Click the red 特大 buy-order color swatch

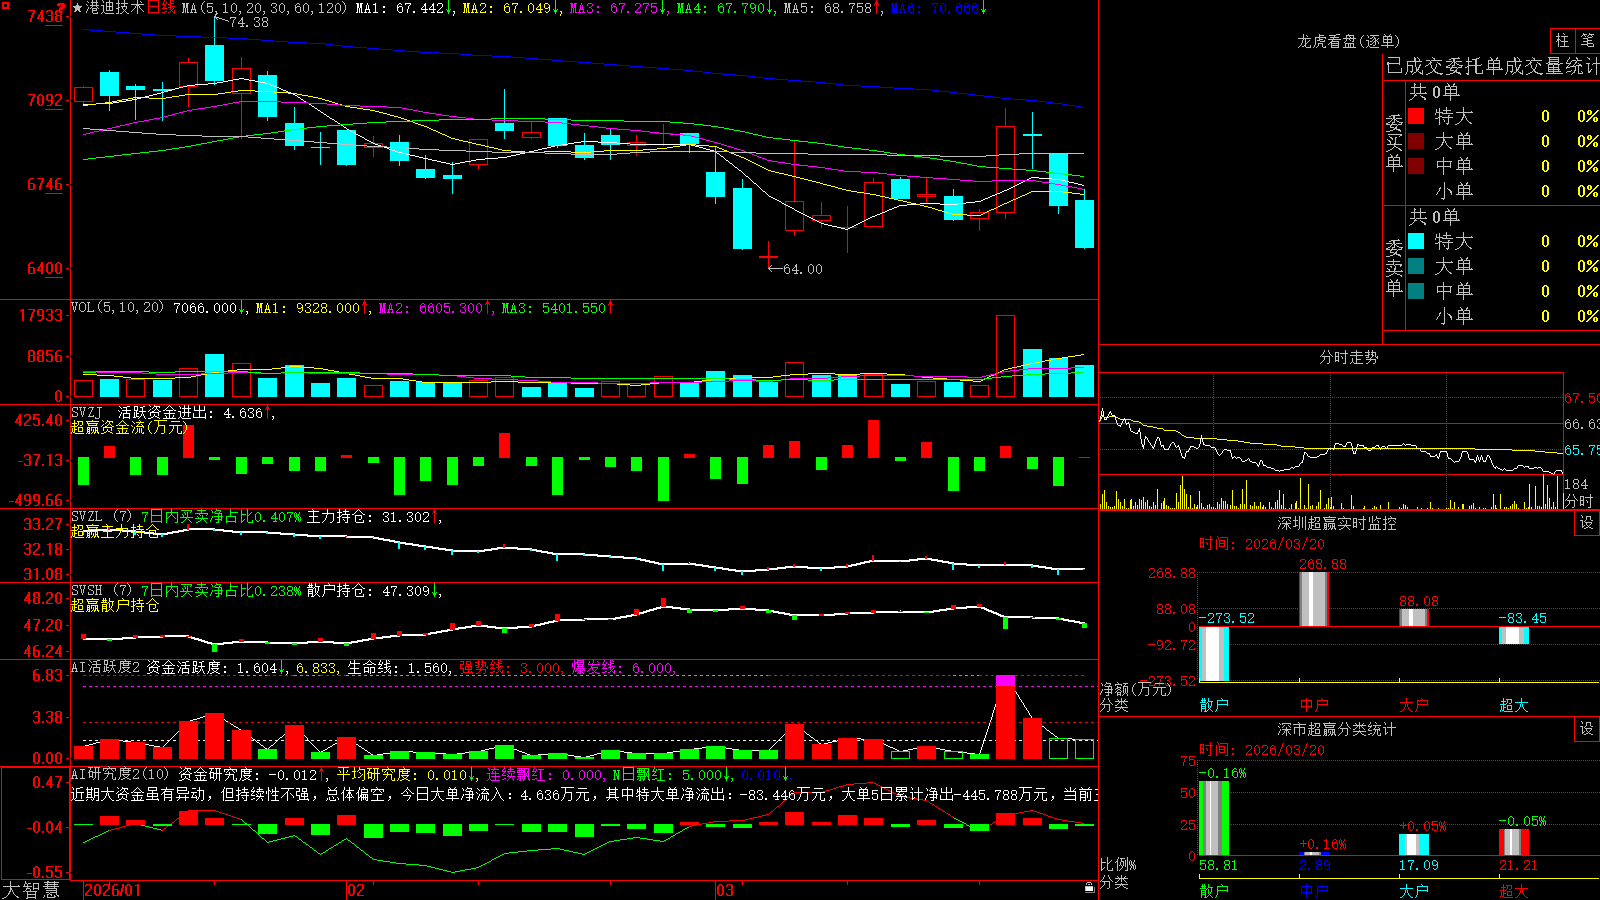point(1416,116)
